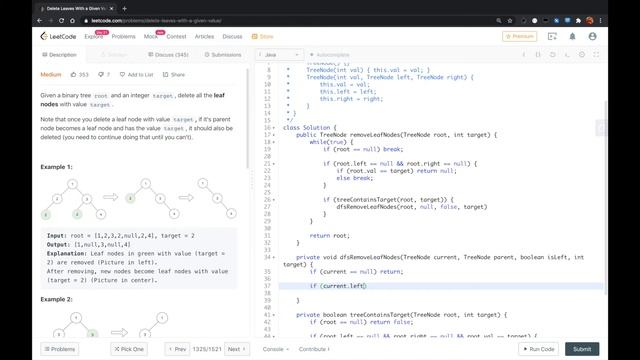Collapse code fold at line 16
The height and width of the screenshot is (360, 640).
pyautogui.click(x=274, y=128)
